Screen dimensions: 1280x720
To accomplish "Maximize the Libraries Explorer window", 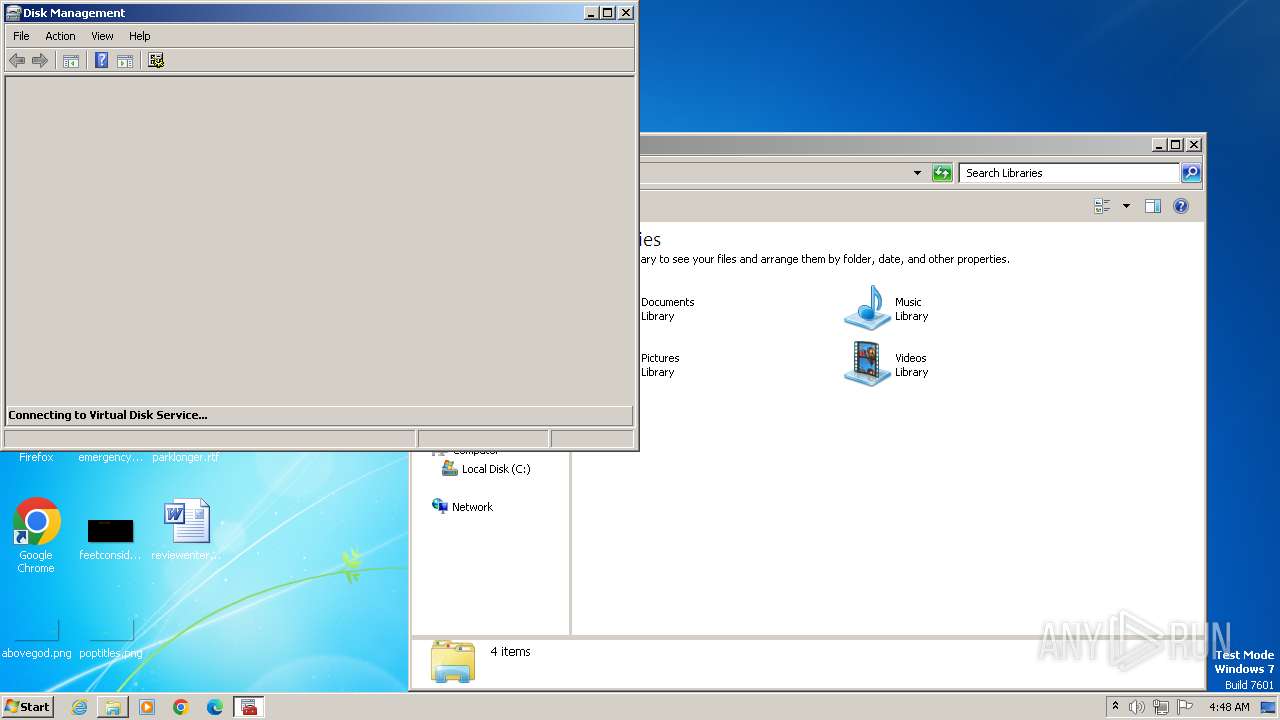I will pos(1176,145).
